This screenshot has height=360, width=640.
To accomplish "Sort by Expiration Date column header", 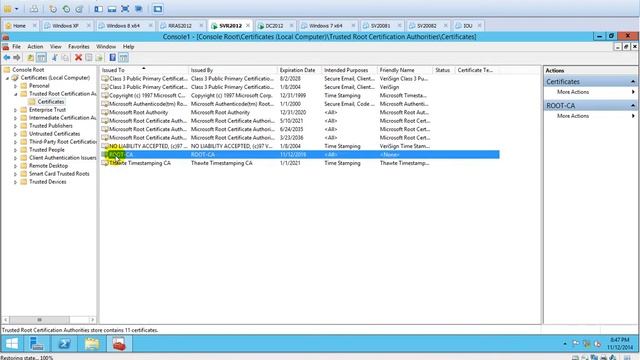I will pos(300,70).
